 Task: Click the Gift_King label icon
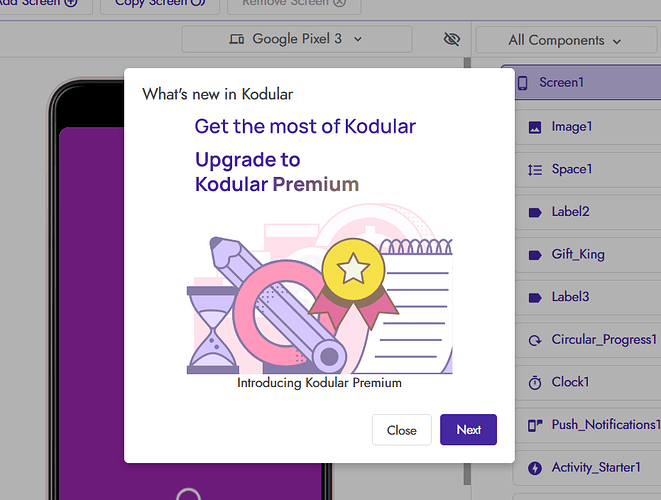[535, 255]
